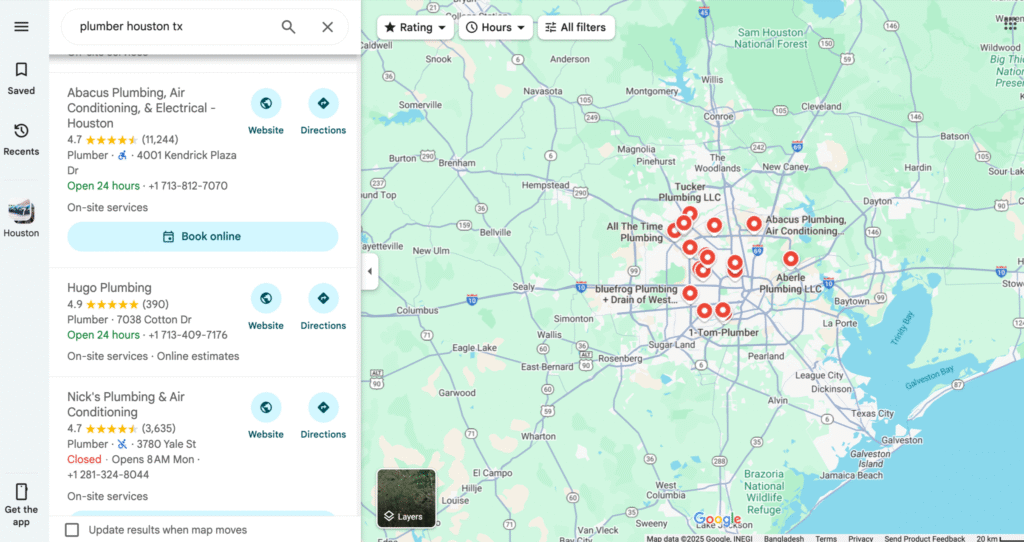Screen dimensions: 1024x542
Task: Click Nick's phone number +1 281-324-8044
Action: (108, 475)
